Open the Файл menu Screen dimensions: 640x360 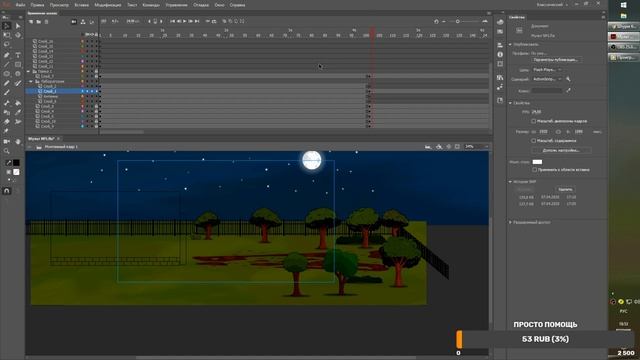point(20,5)
